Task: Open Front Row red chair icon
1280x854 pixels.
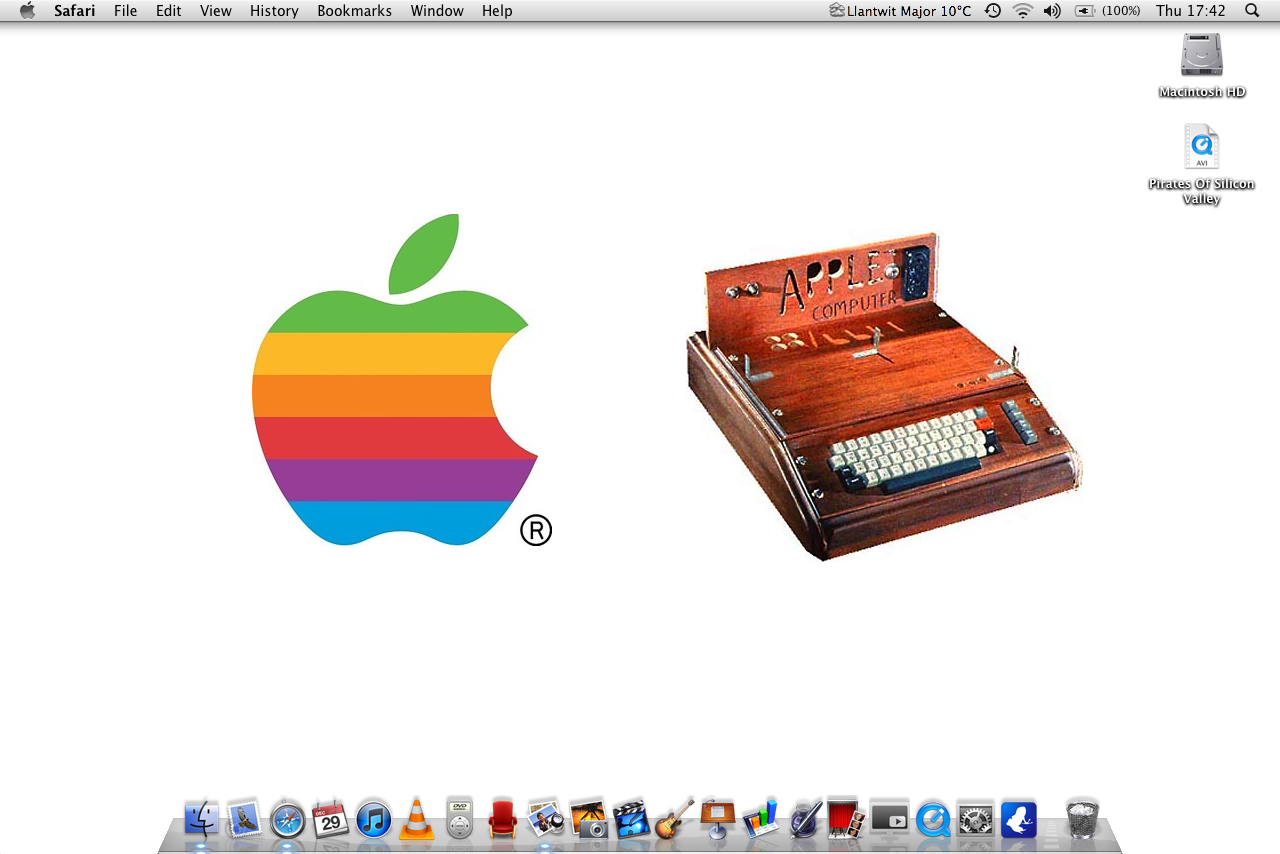Action: pos(502,820)
